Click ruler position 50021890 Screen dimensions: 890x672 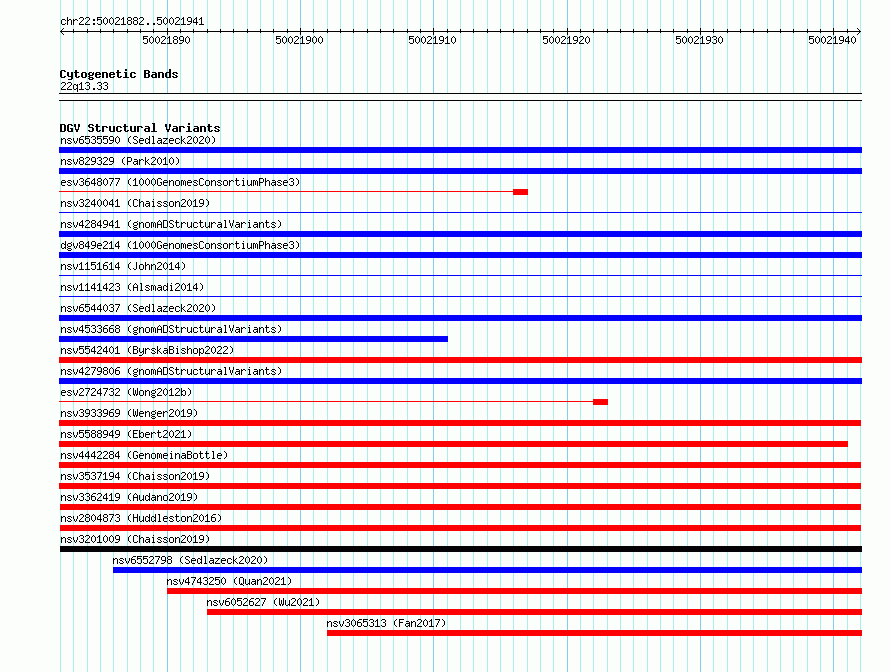coord(166,40)
